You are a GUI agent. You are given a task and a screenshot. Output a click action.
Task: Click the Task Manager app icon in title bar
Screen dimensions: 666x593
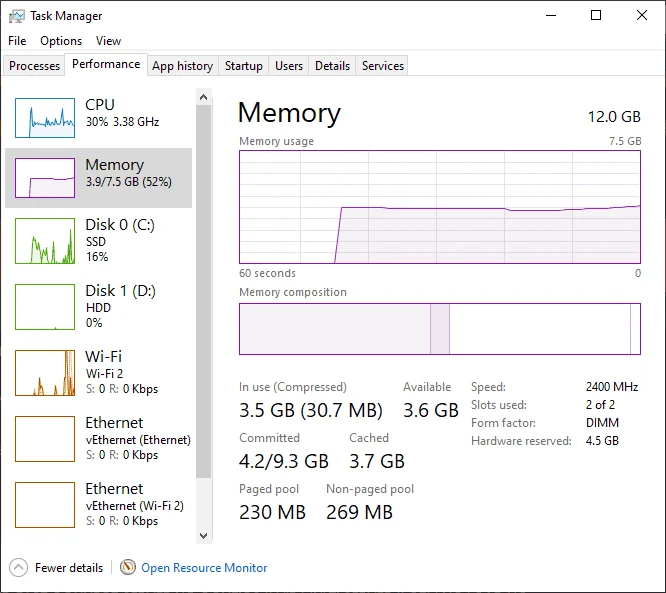(x=17, y=16)
